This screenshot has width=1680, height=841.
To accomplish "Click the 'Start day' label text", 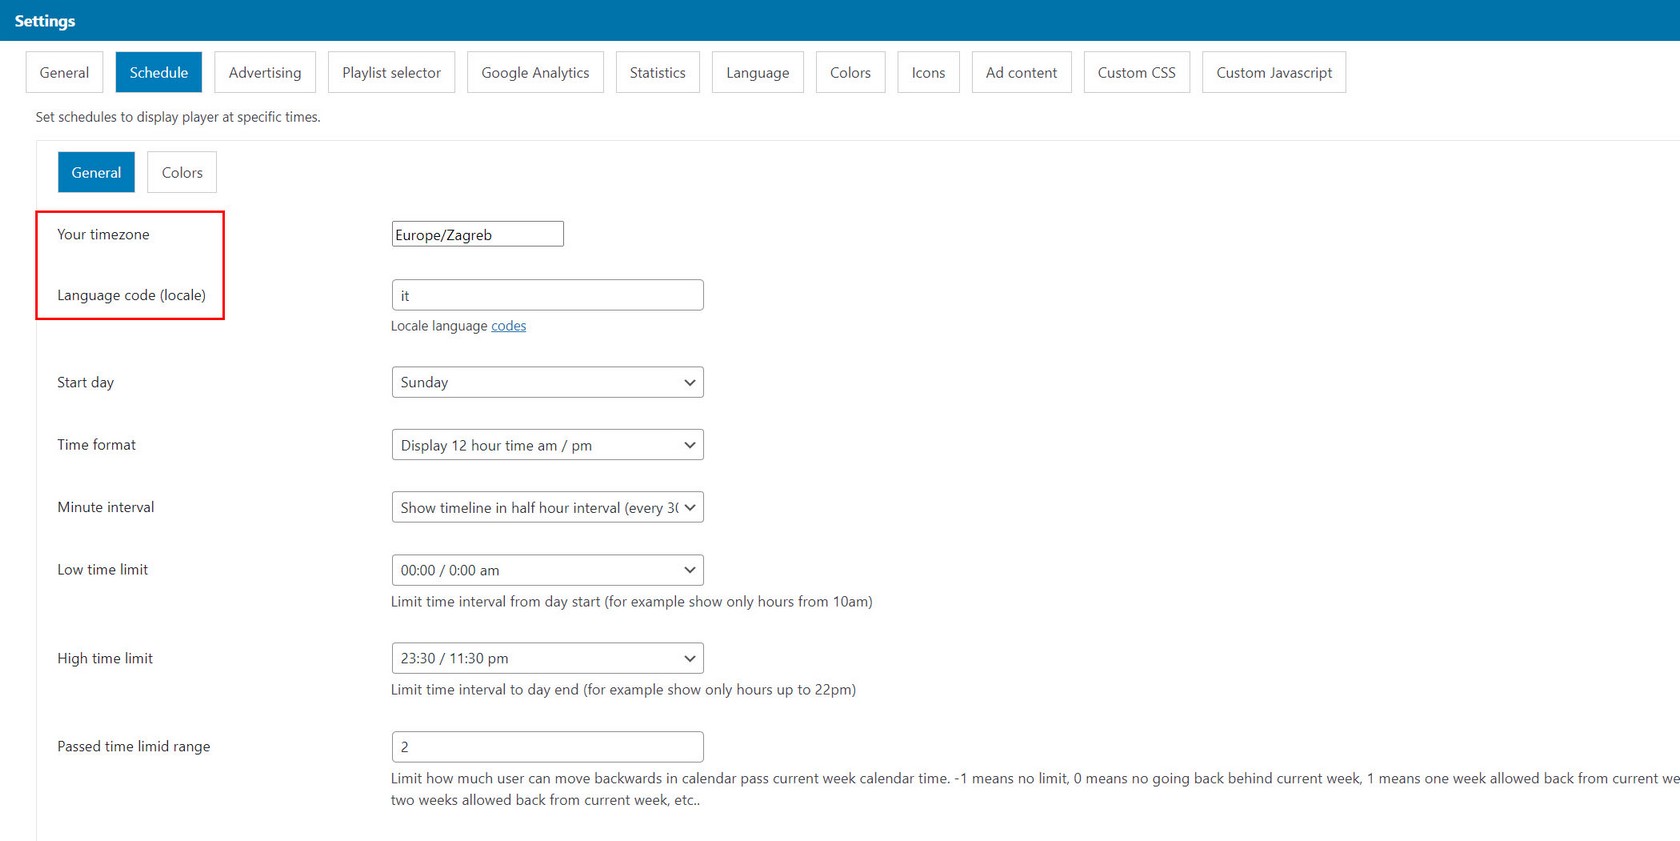I will [85, 382].
